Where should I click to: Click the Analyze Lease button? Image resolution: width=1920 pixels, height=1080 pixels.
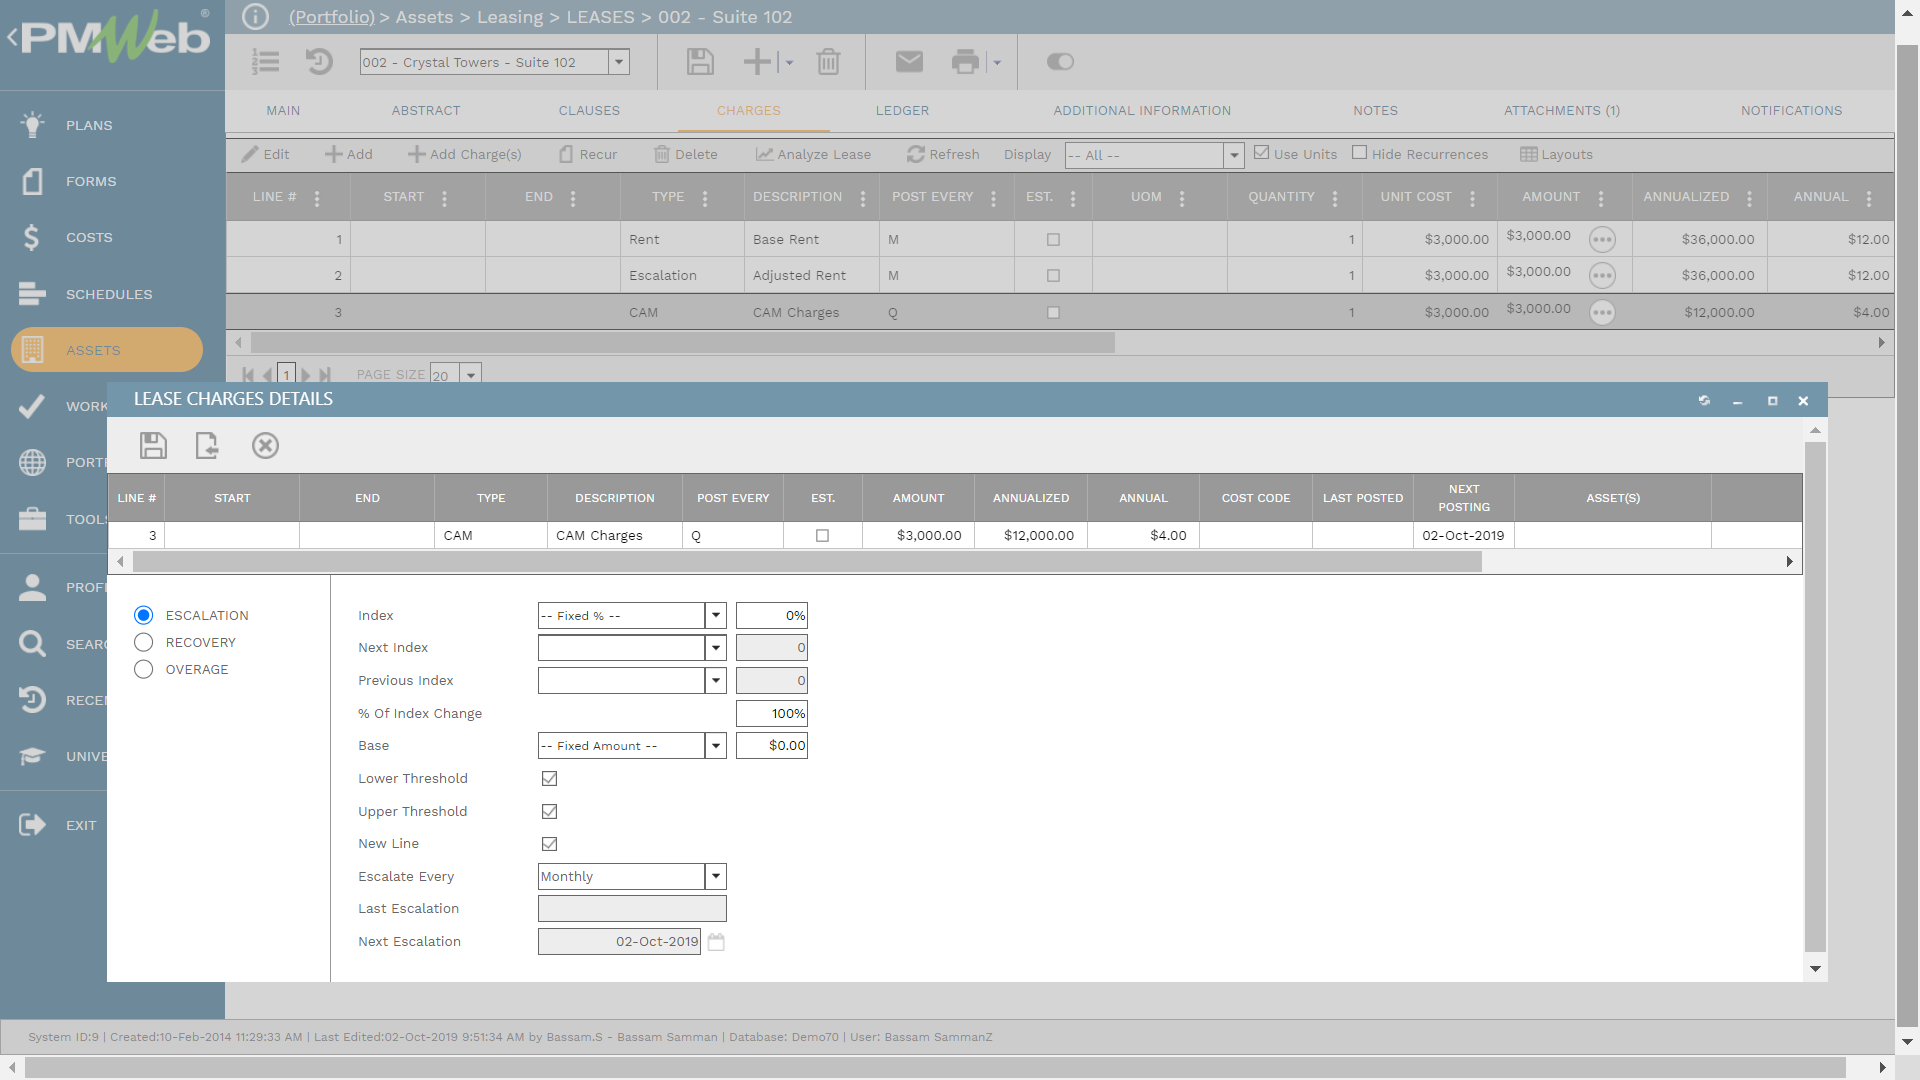[x=813, y=155]
